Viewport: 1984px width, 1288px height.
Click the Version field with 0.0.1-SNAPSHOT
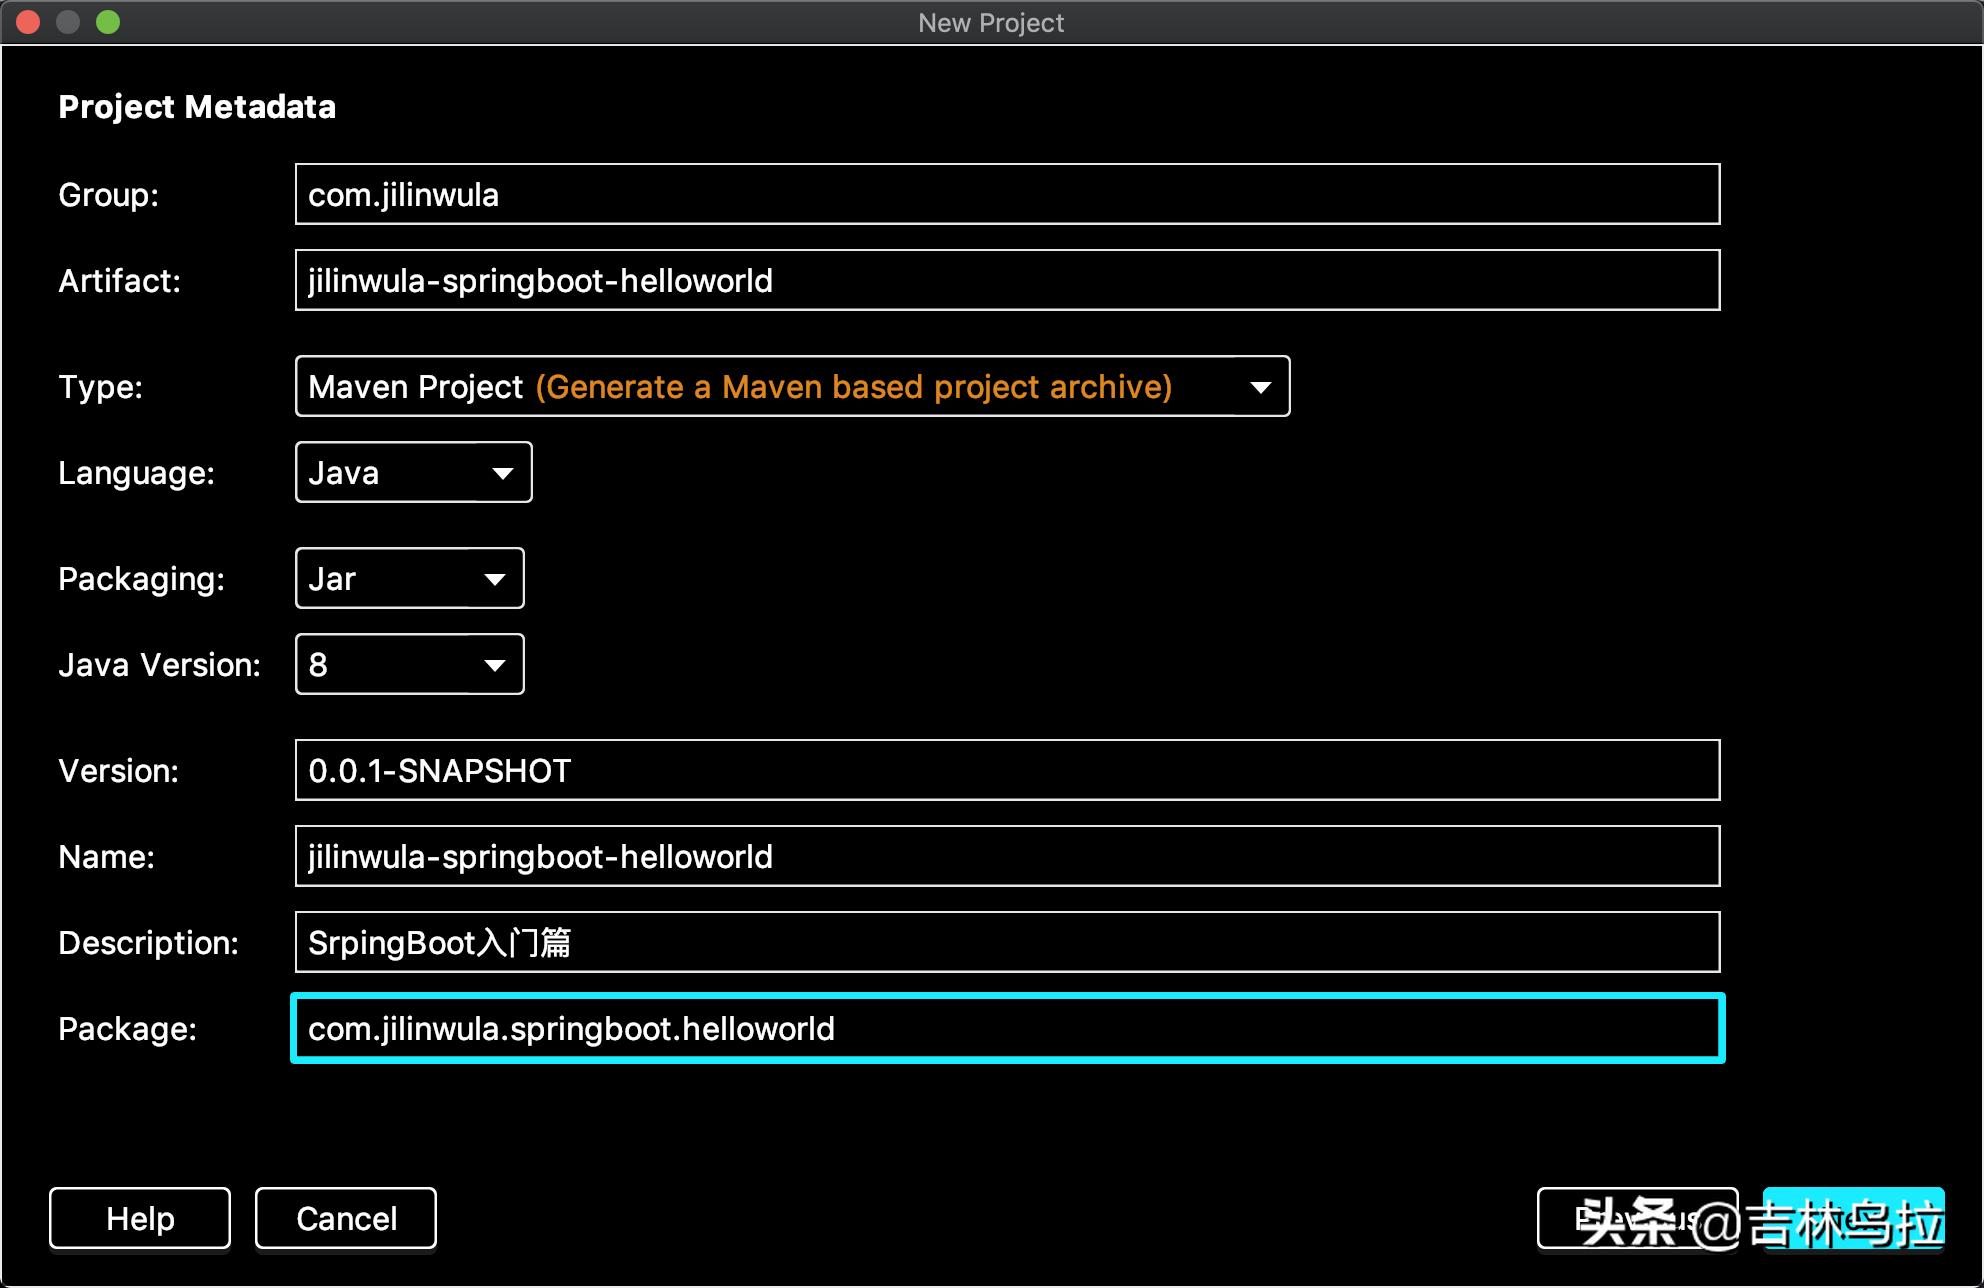point(1006,770)
